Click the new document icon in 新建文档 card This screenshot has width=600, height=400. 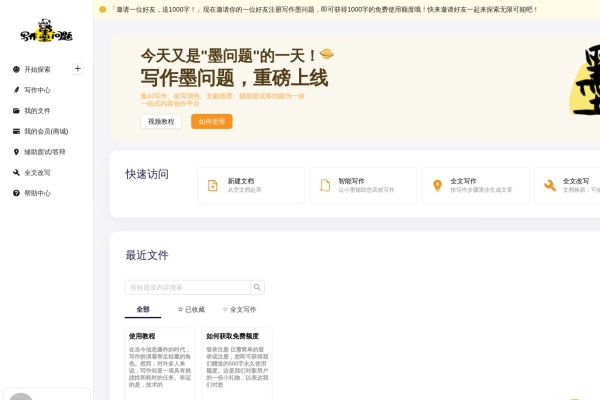[x=213, y=185]
